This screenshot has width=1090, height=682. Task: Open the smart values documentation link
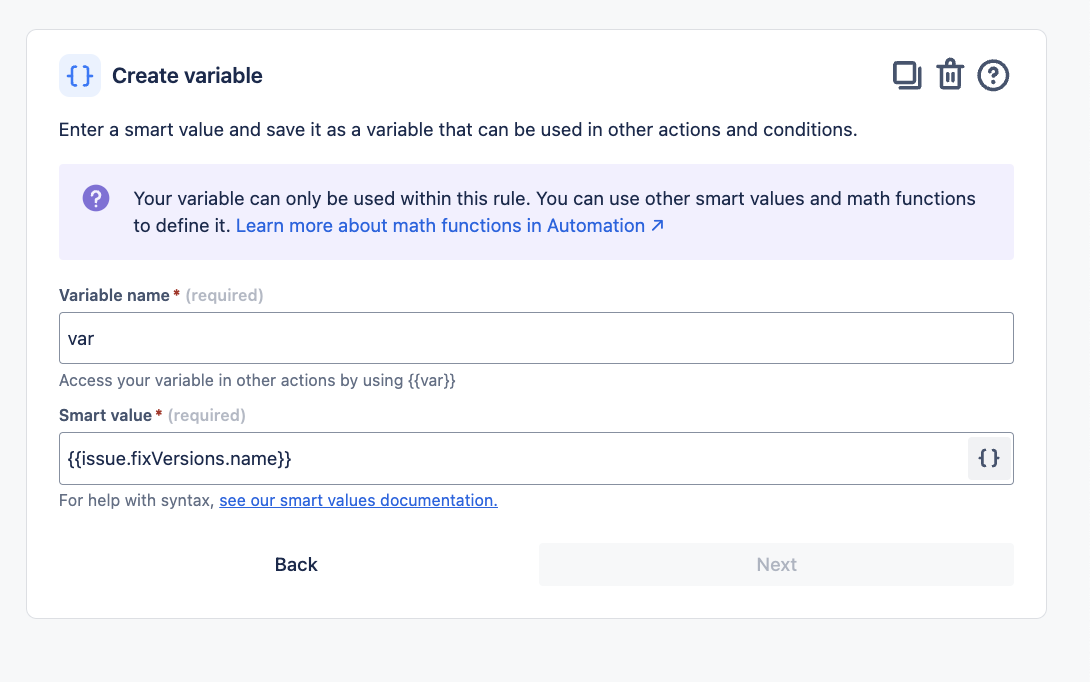[358, 500]
